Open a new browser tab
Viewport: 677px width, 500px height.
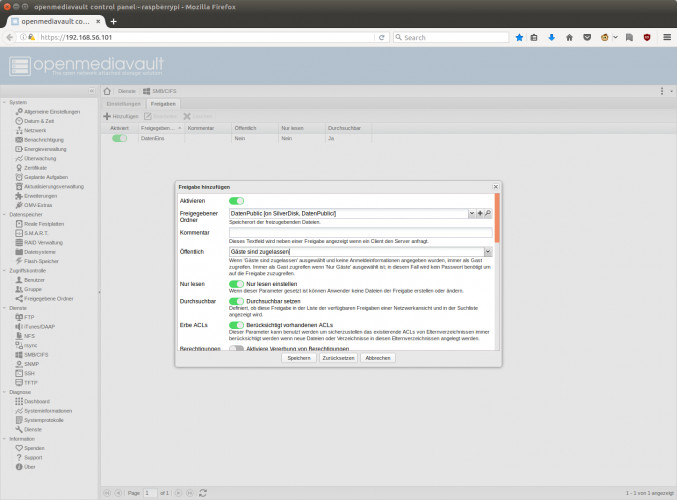tap(114, 21)
